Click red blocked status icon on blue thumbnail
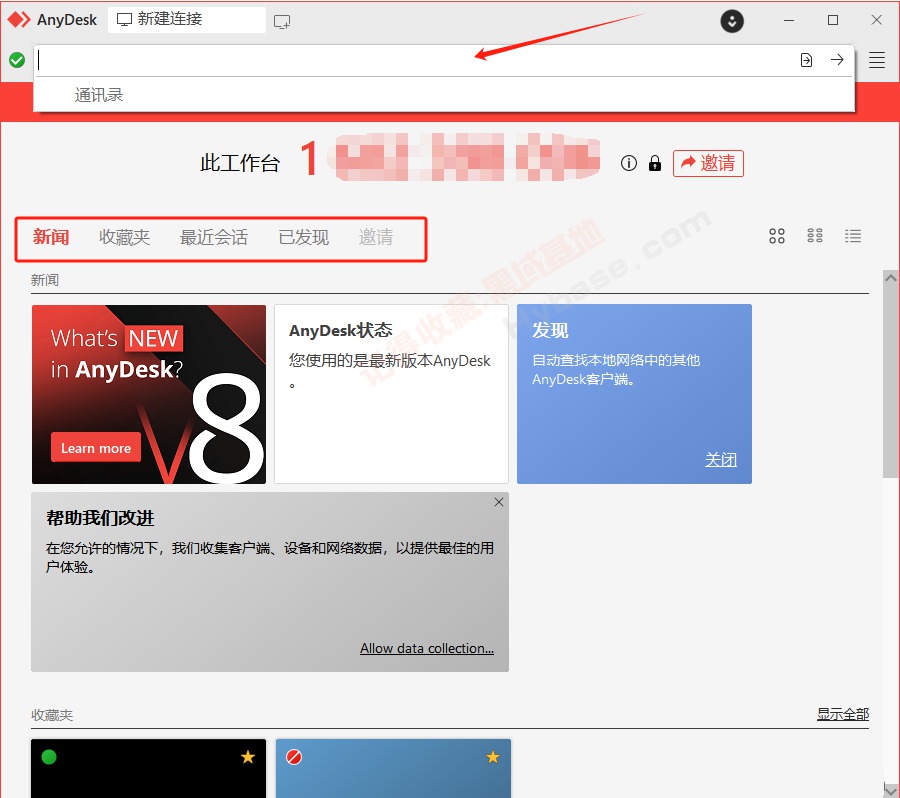 pos(294,757)
